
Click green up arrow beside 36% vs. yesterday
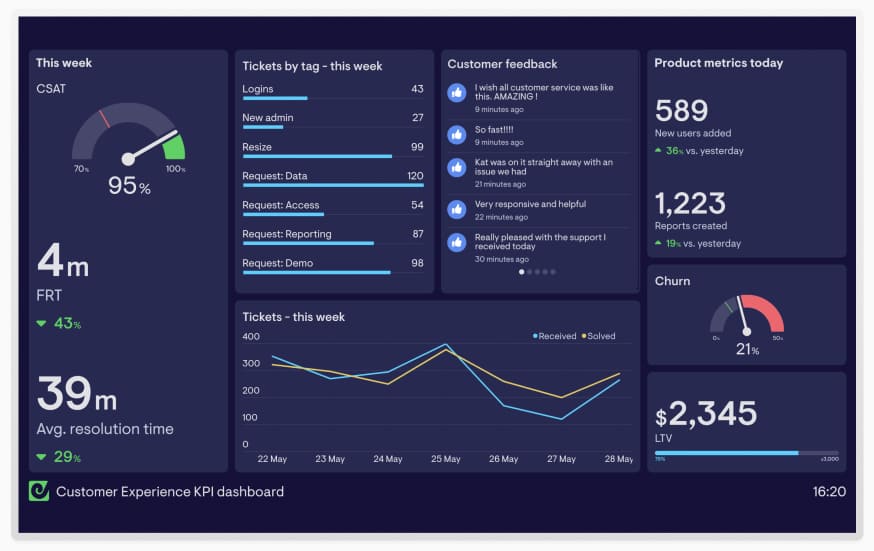click(657, 151)
